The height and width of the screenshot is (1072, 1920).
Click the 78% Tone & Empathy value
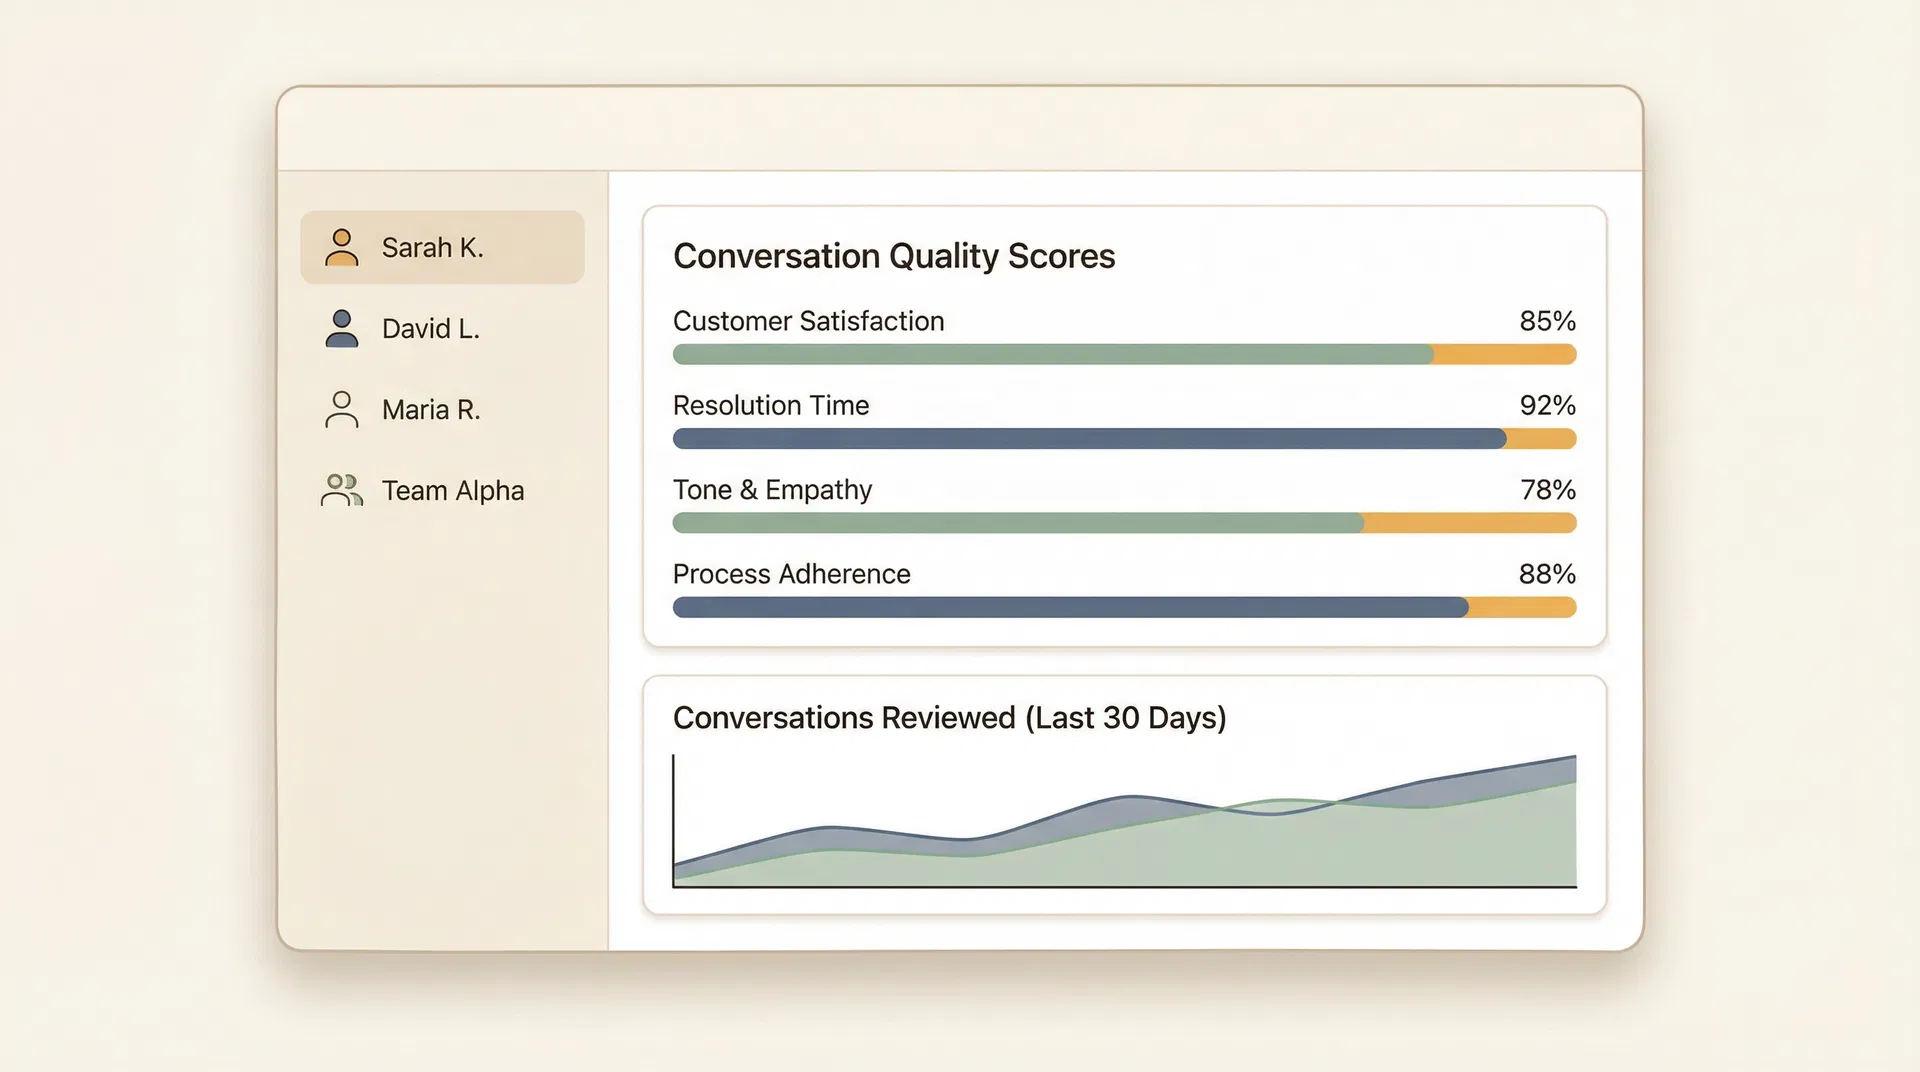(x=1546, y=490)
